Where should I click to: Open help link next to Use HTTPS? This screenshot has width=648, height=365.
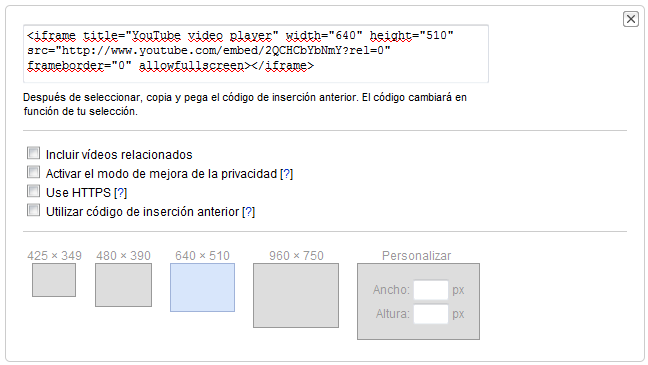tap(120, 193)
